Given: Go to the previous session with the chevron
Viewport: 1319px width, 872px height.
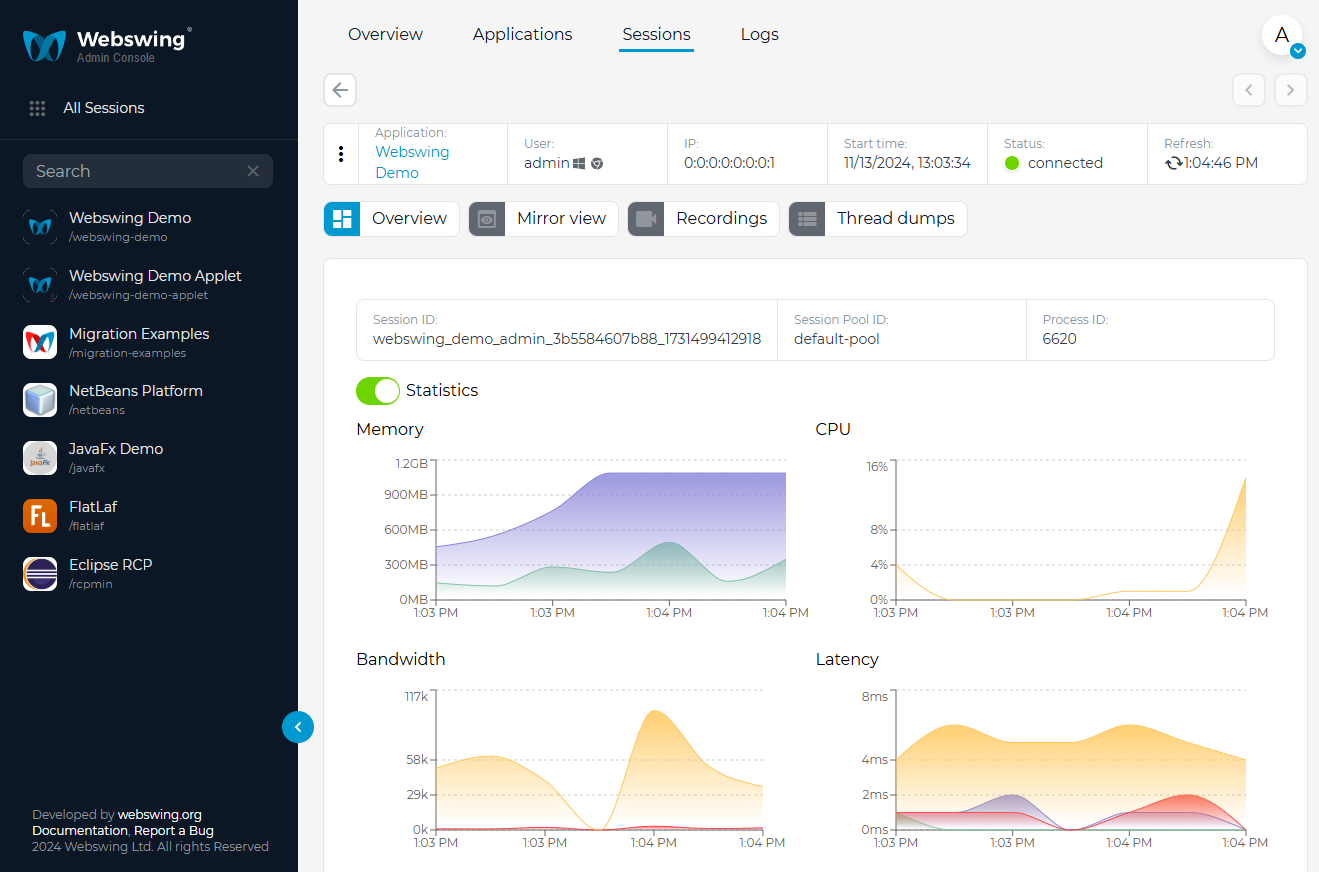Looking at the screenshot, I should [x=1248, y=90].
